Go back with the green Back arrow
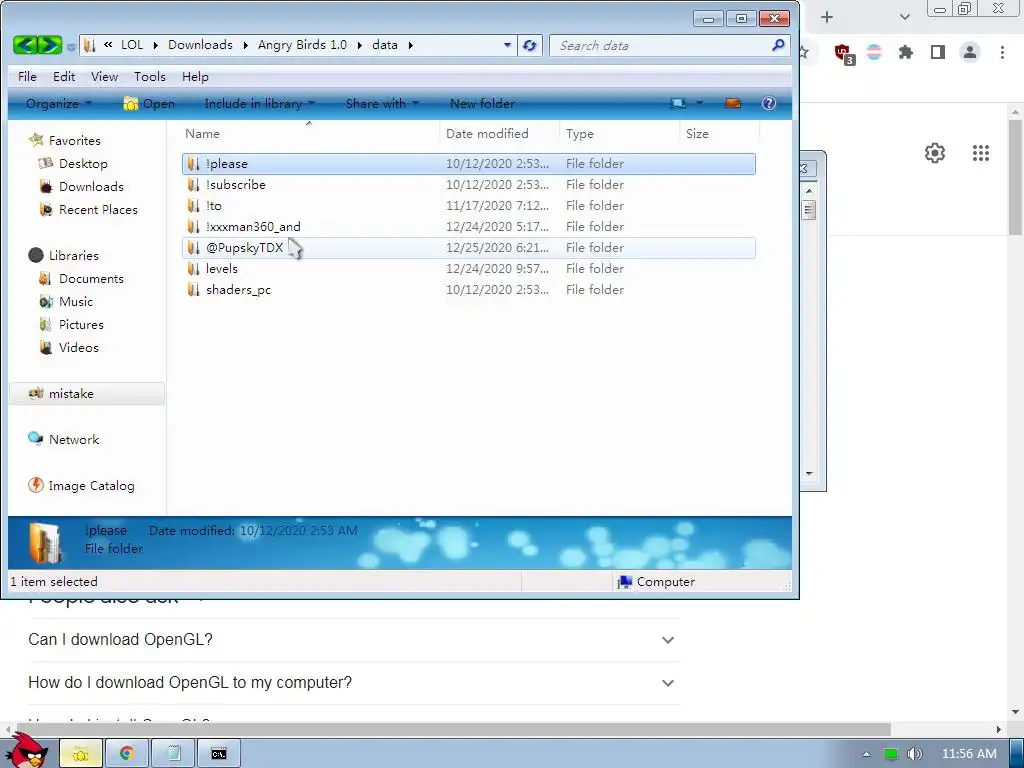1024x768 pixels. (25, 45)
